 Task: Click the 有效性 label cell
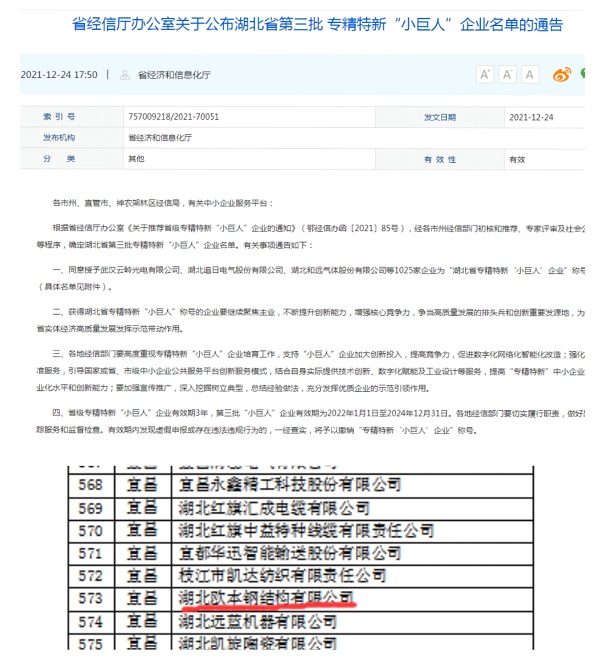click(440, 159)
